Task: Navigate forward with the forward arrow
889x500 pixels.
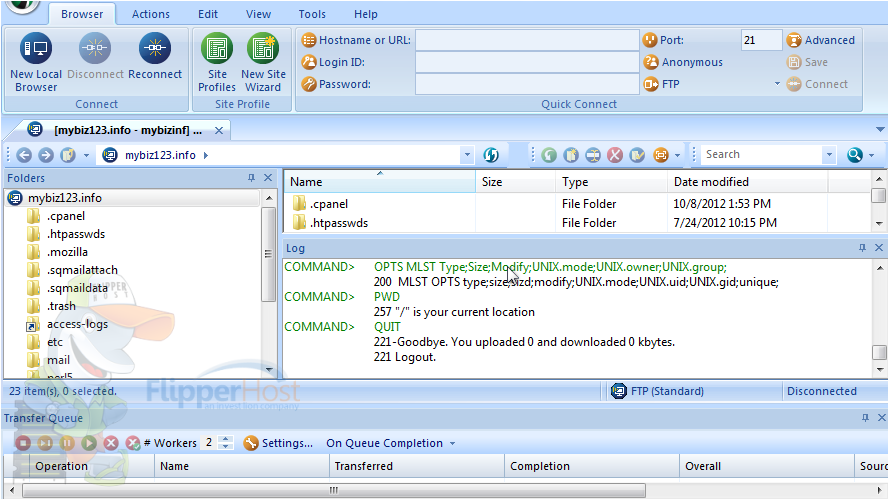Action: pos(46,155)
